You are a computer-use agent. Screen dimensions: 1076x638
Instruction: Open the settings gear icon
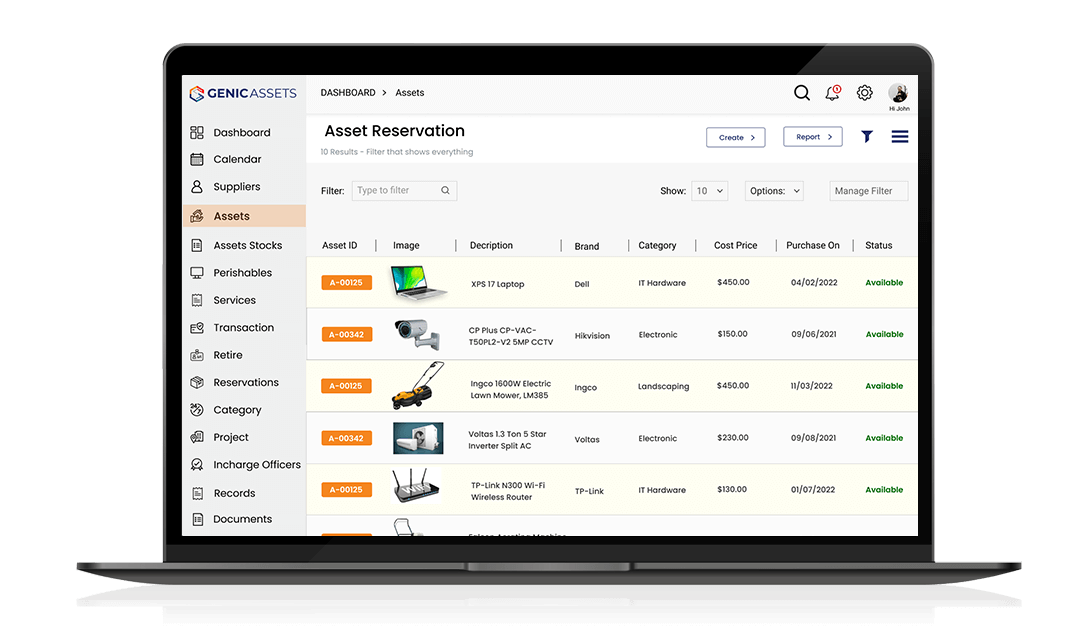pos(865,93)
